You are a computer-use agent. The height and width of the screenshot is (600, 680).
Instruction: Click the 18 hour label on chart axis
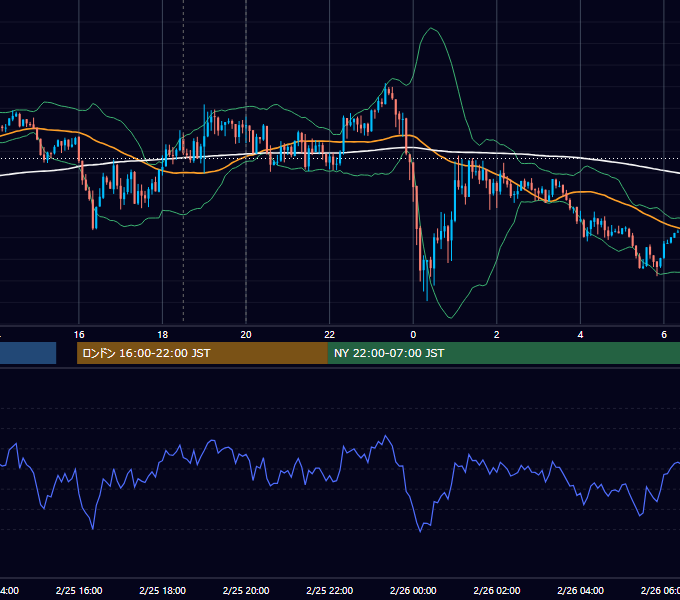[x=163, y=335]
